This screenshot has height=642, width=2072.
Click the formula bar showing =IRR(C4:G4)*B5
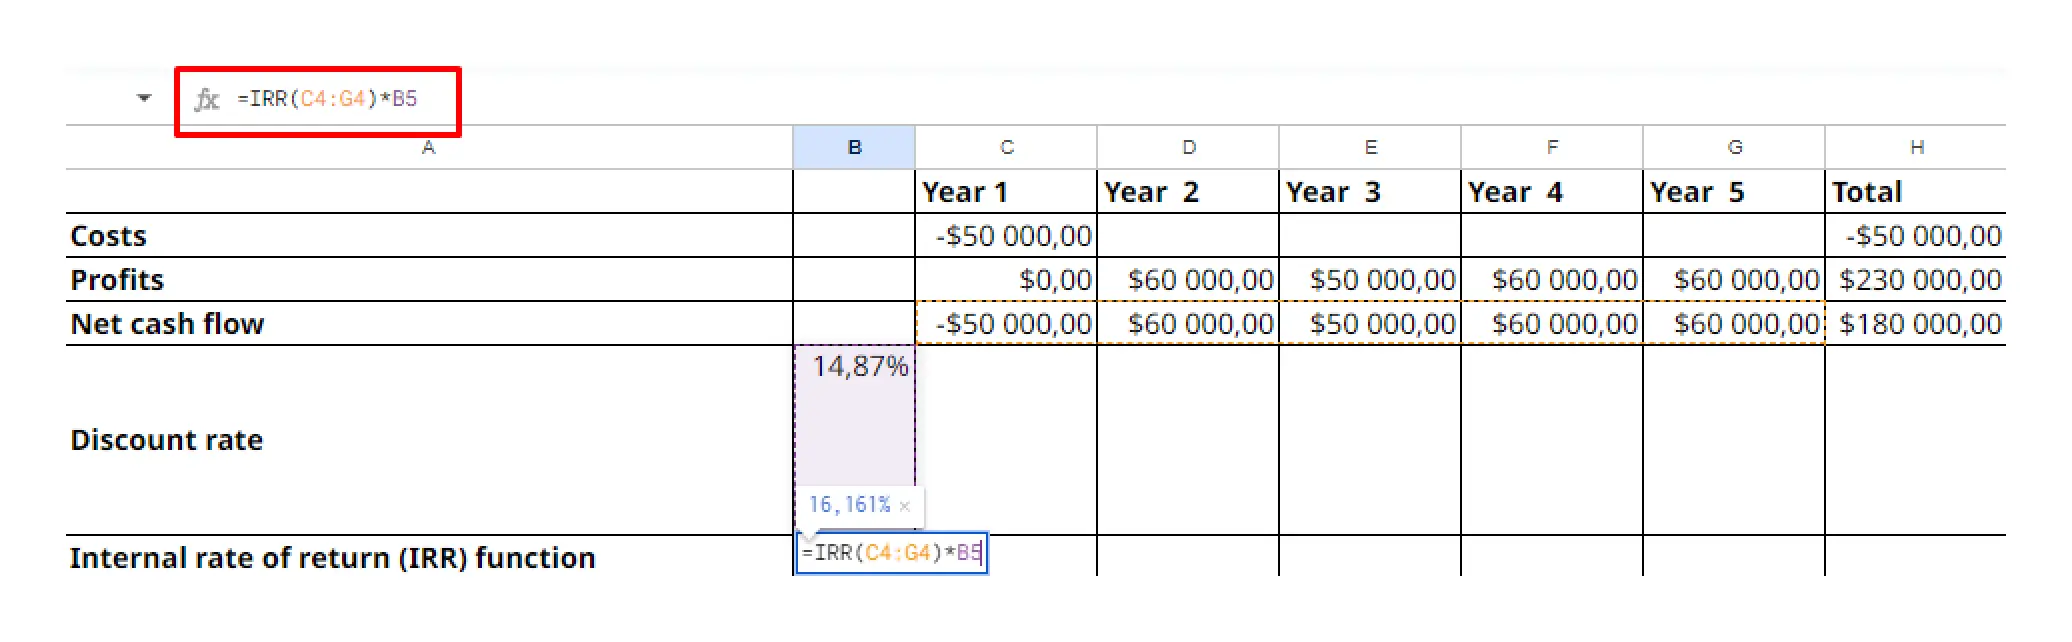tap(327, 99)
